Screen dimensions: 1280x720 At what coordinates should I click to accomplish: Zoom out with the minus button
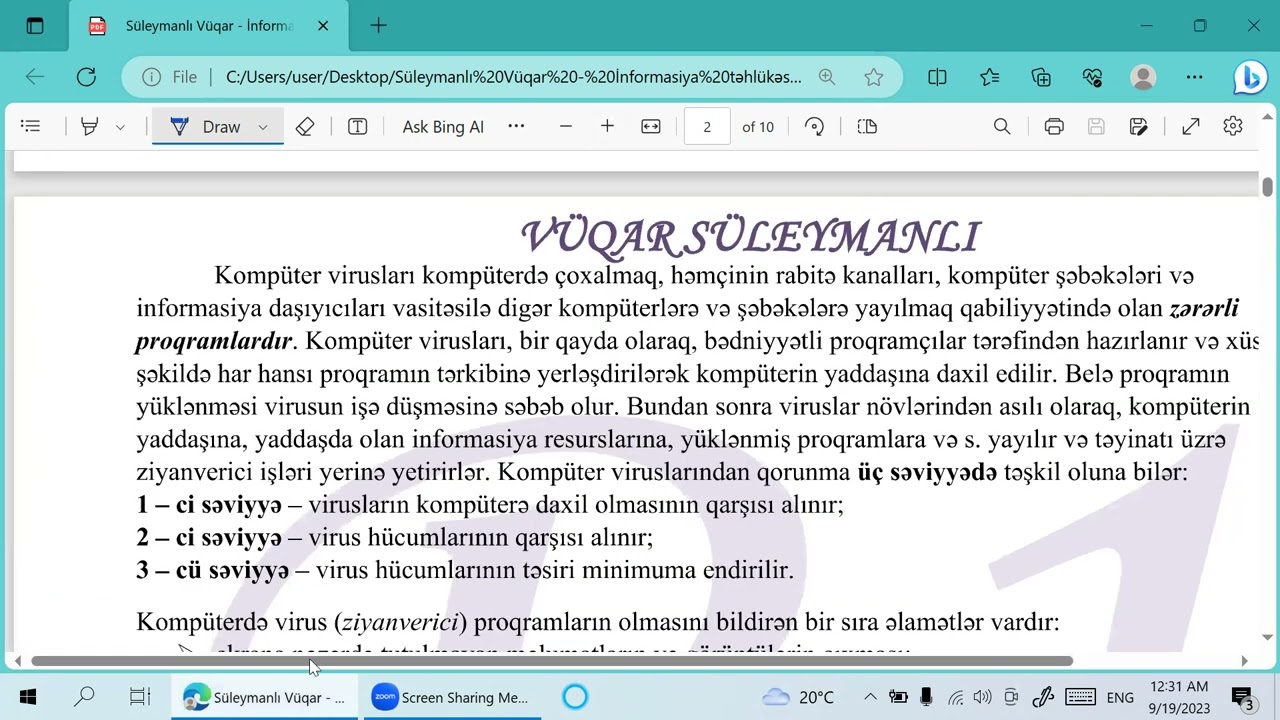[x=566, y=126]
